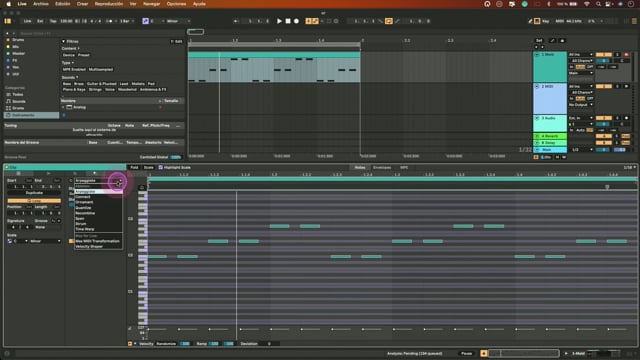The height and width of the screenshot is (360, 640).
Task: Click the Scale button in piano roll
Action: (x=149, y=167)
